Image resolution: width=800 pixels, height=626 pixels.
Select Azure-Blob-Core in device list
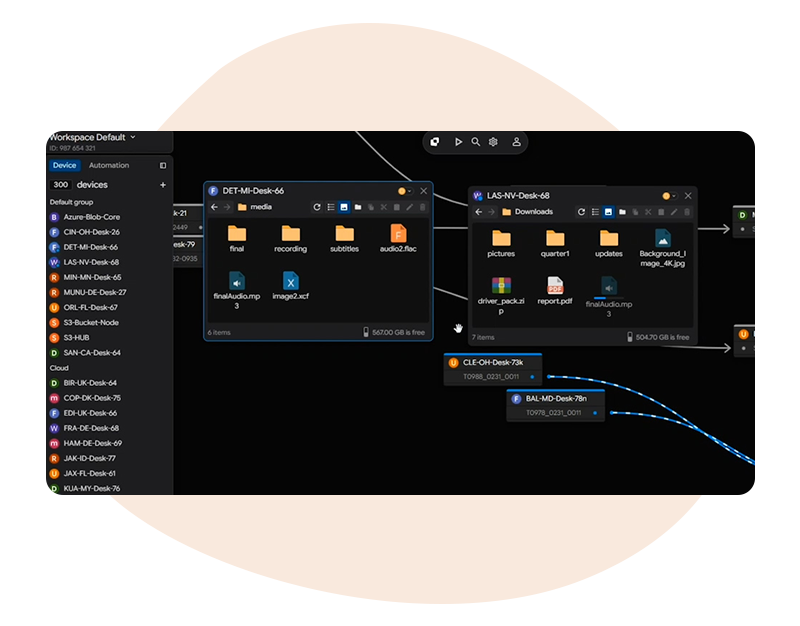coord(91,217)
